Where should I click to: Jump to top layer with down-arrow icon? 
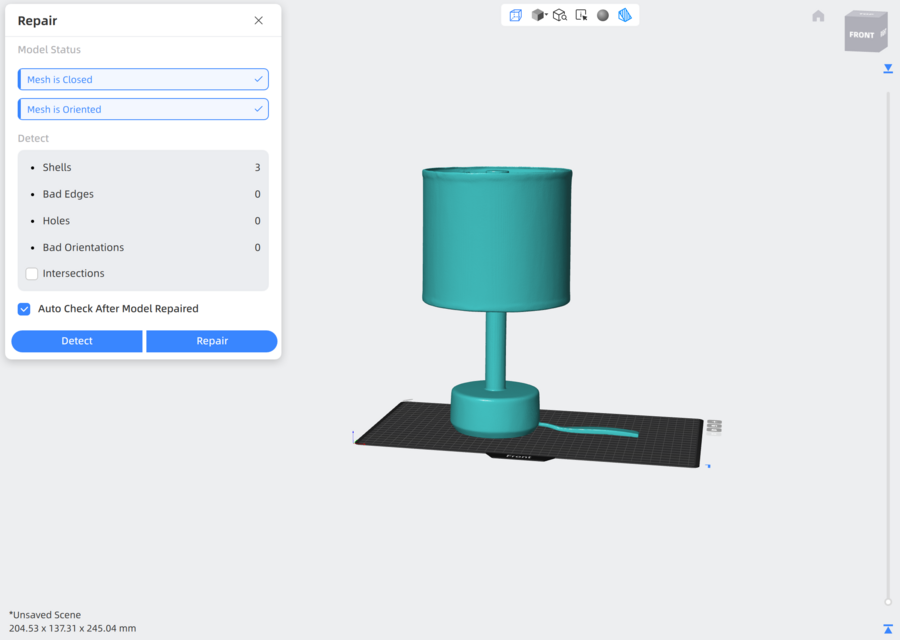(888, 69)
